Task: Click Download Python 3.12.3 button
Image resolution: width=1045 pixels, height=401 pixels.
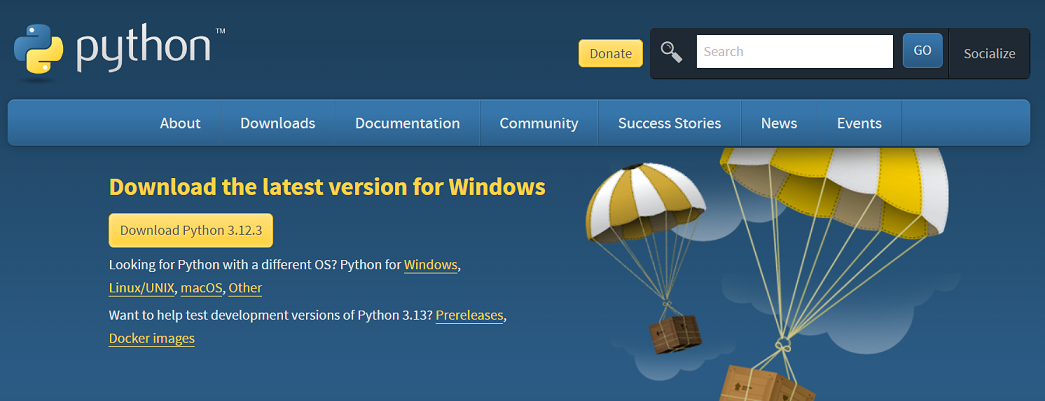Action: (191, 230)
